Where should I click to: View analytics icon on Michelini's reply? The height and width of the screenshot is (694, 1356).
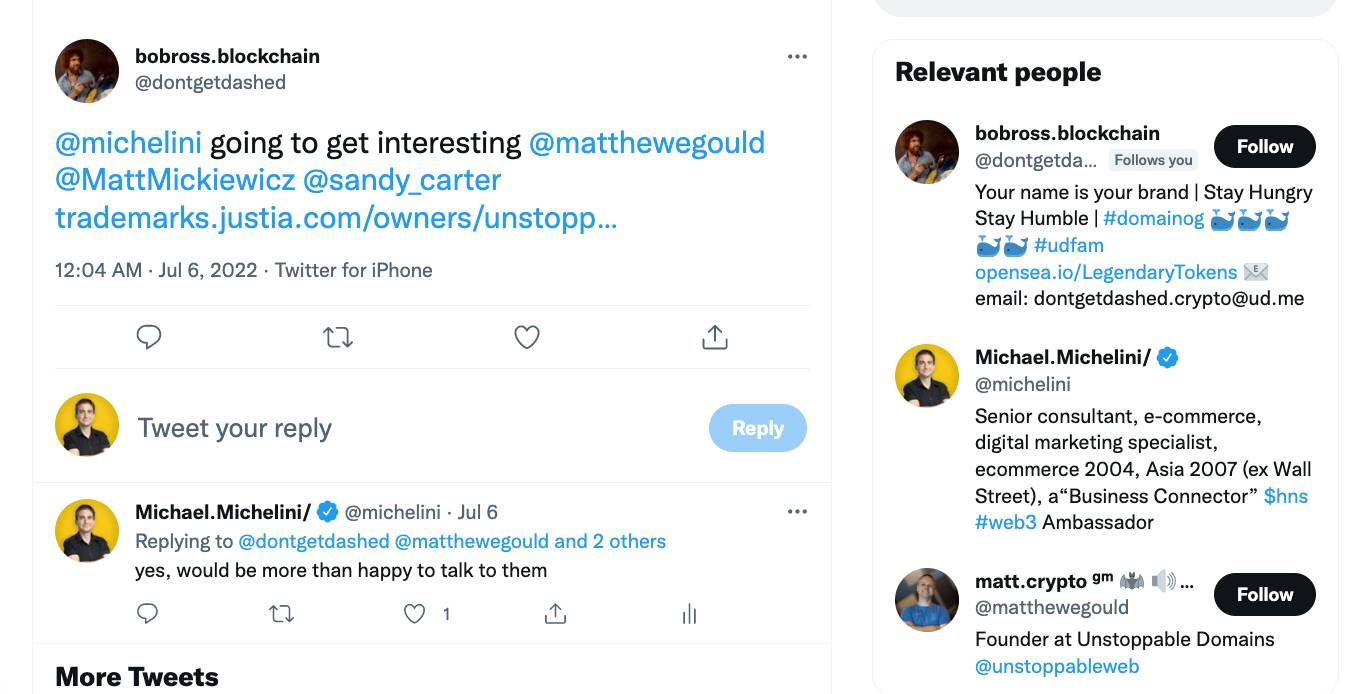click(x=689, y=614)
